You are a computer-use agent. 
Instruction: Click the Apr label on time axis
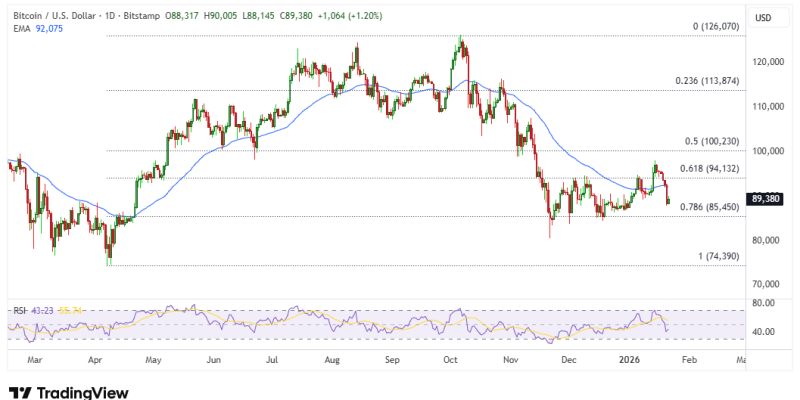point(94,357)
